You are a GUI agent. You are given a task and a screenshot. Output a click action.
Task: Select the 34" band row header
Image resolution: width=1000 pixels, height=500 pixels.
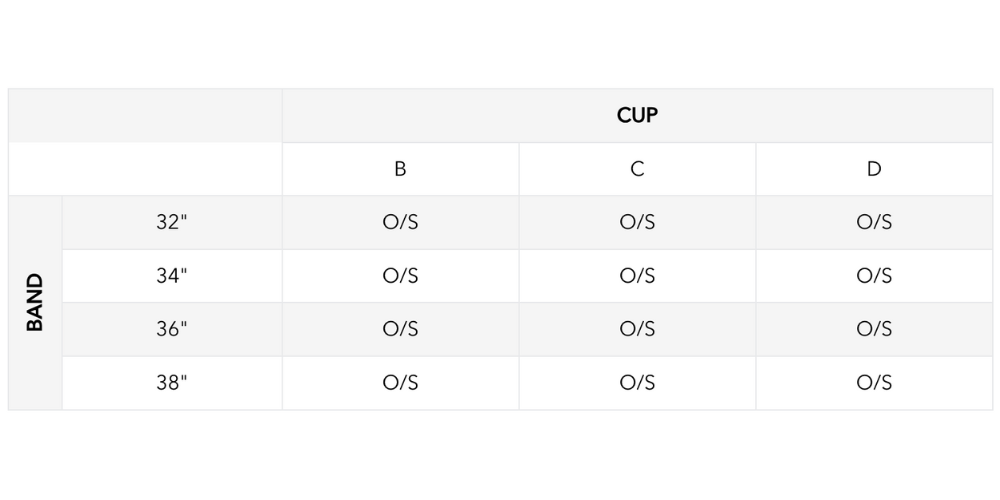172,276
